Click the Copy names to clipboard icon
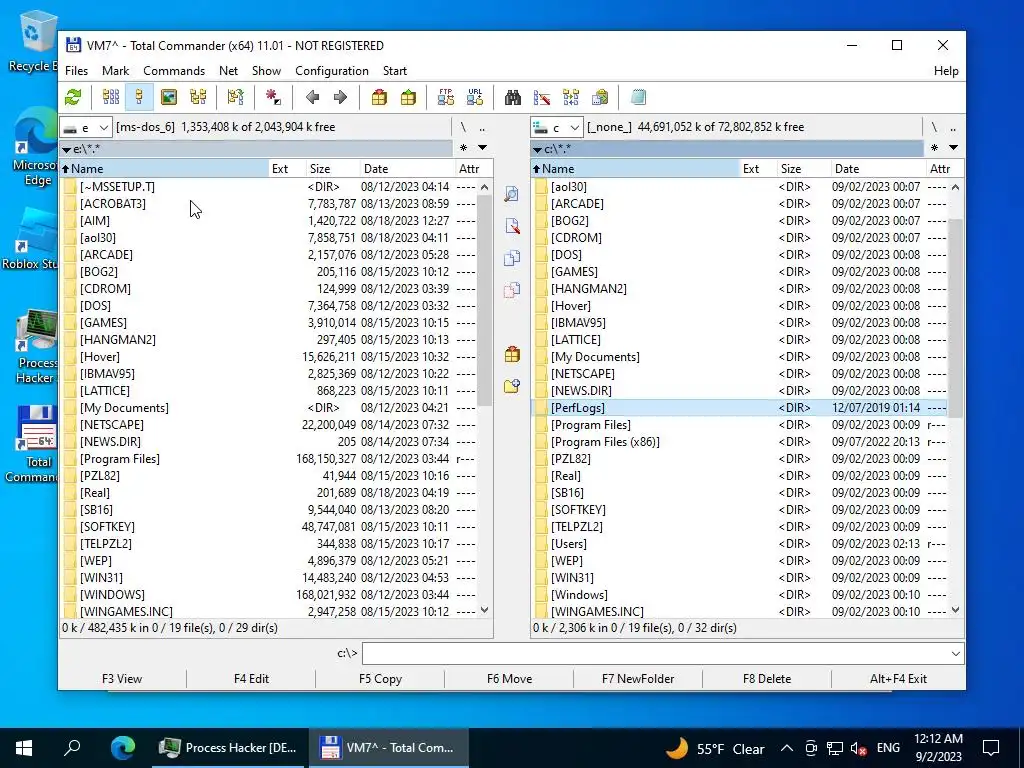 pos(600,97)
